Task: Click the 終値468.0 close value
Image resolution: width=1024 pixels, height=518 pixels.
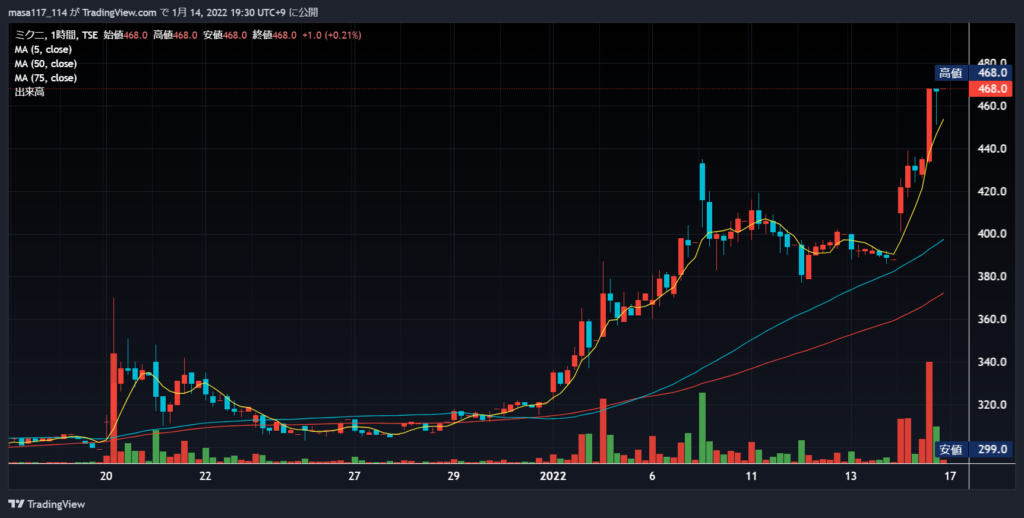Action: (x=274, y=35)
